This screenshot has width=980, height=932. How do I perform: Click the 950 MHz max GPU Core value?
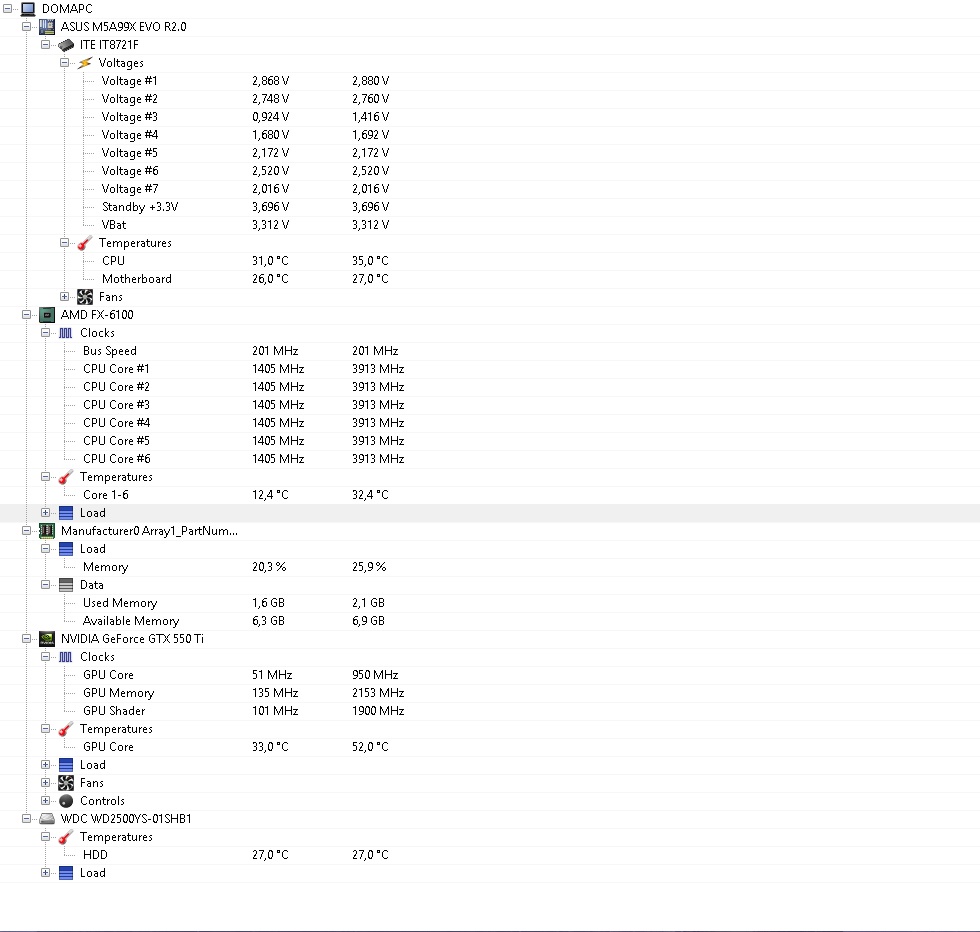[x=375, y=675]
